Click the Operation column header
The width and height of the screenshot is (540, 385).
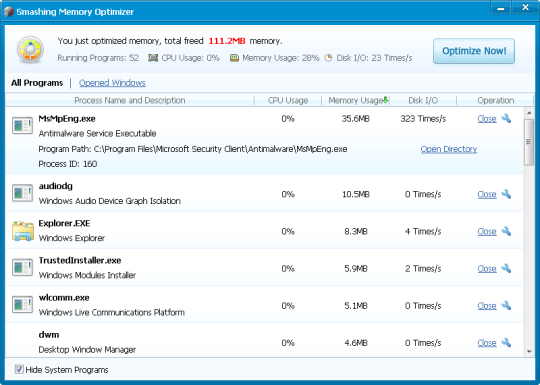[495, 101]
